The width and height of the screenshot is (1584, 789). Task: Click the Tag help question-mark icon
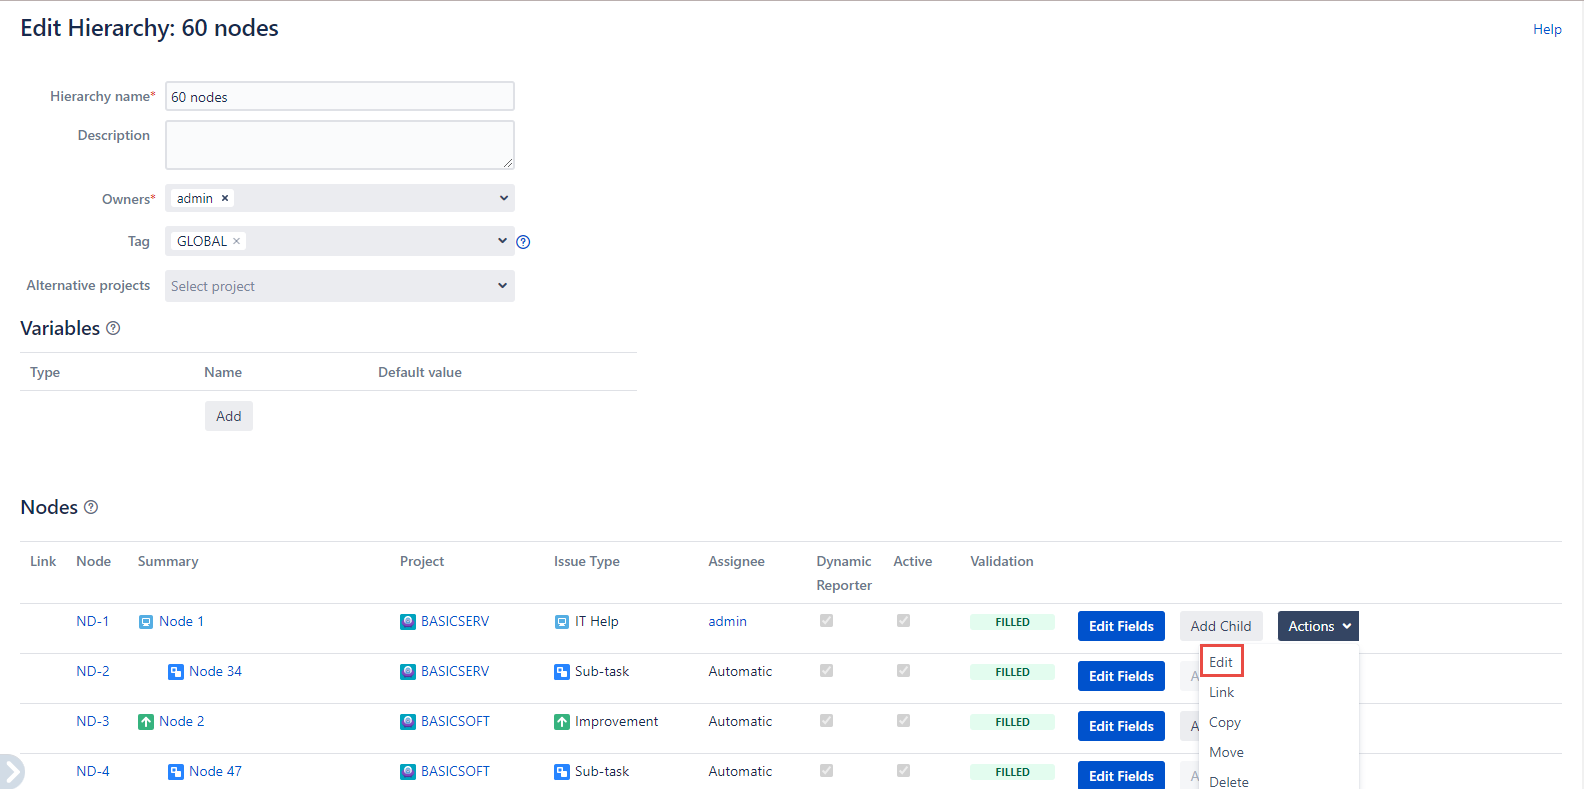tap(523, 242)
